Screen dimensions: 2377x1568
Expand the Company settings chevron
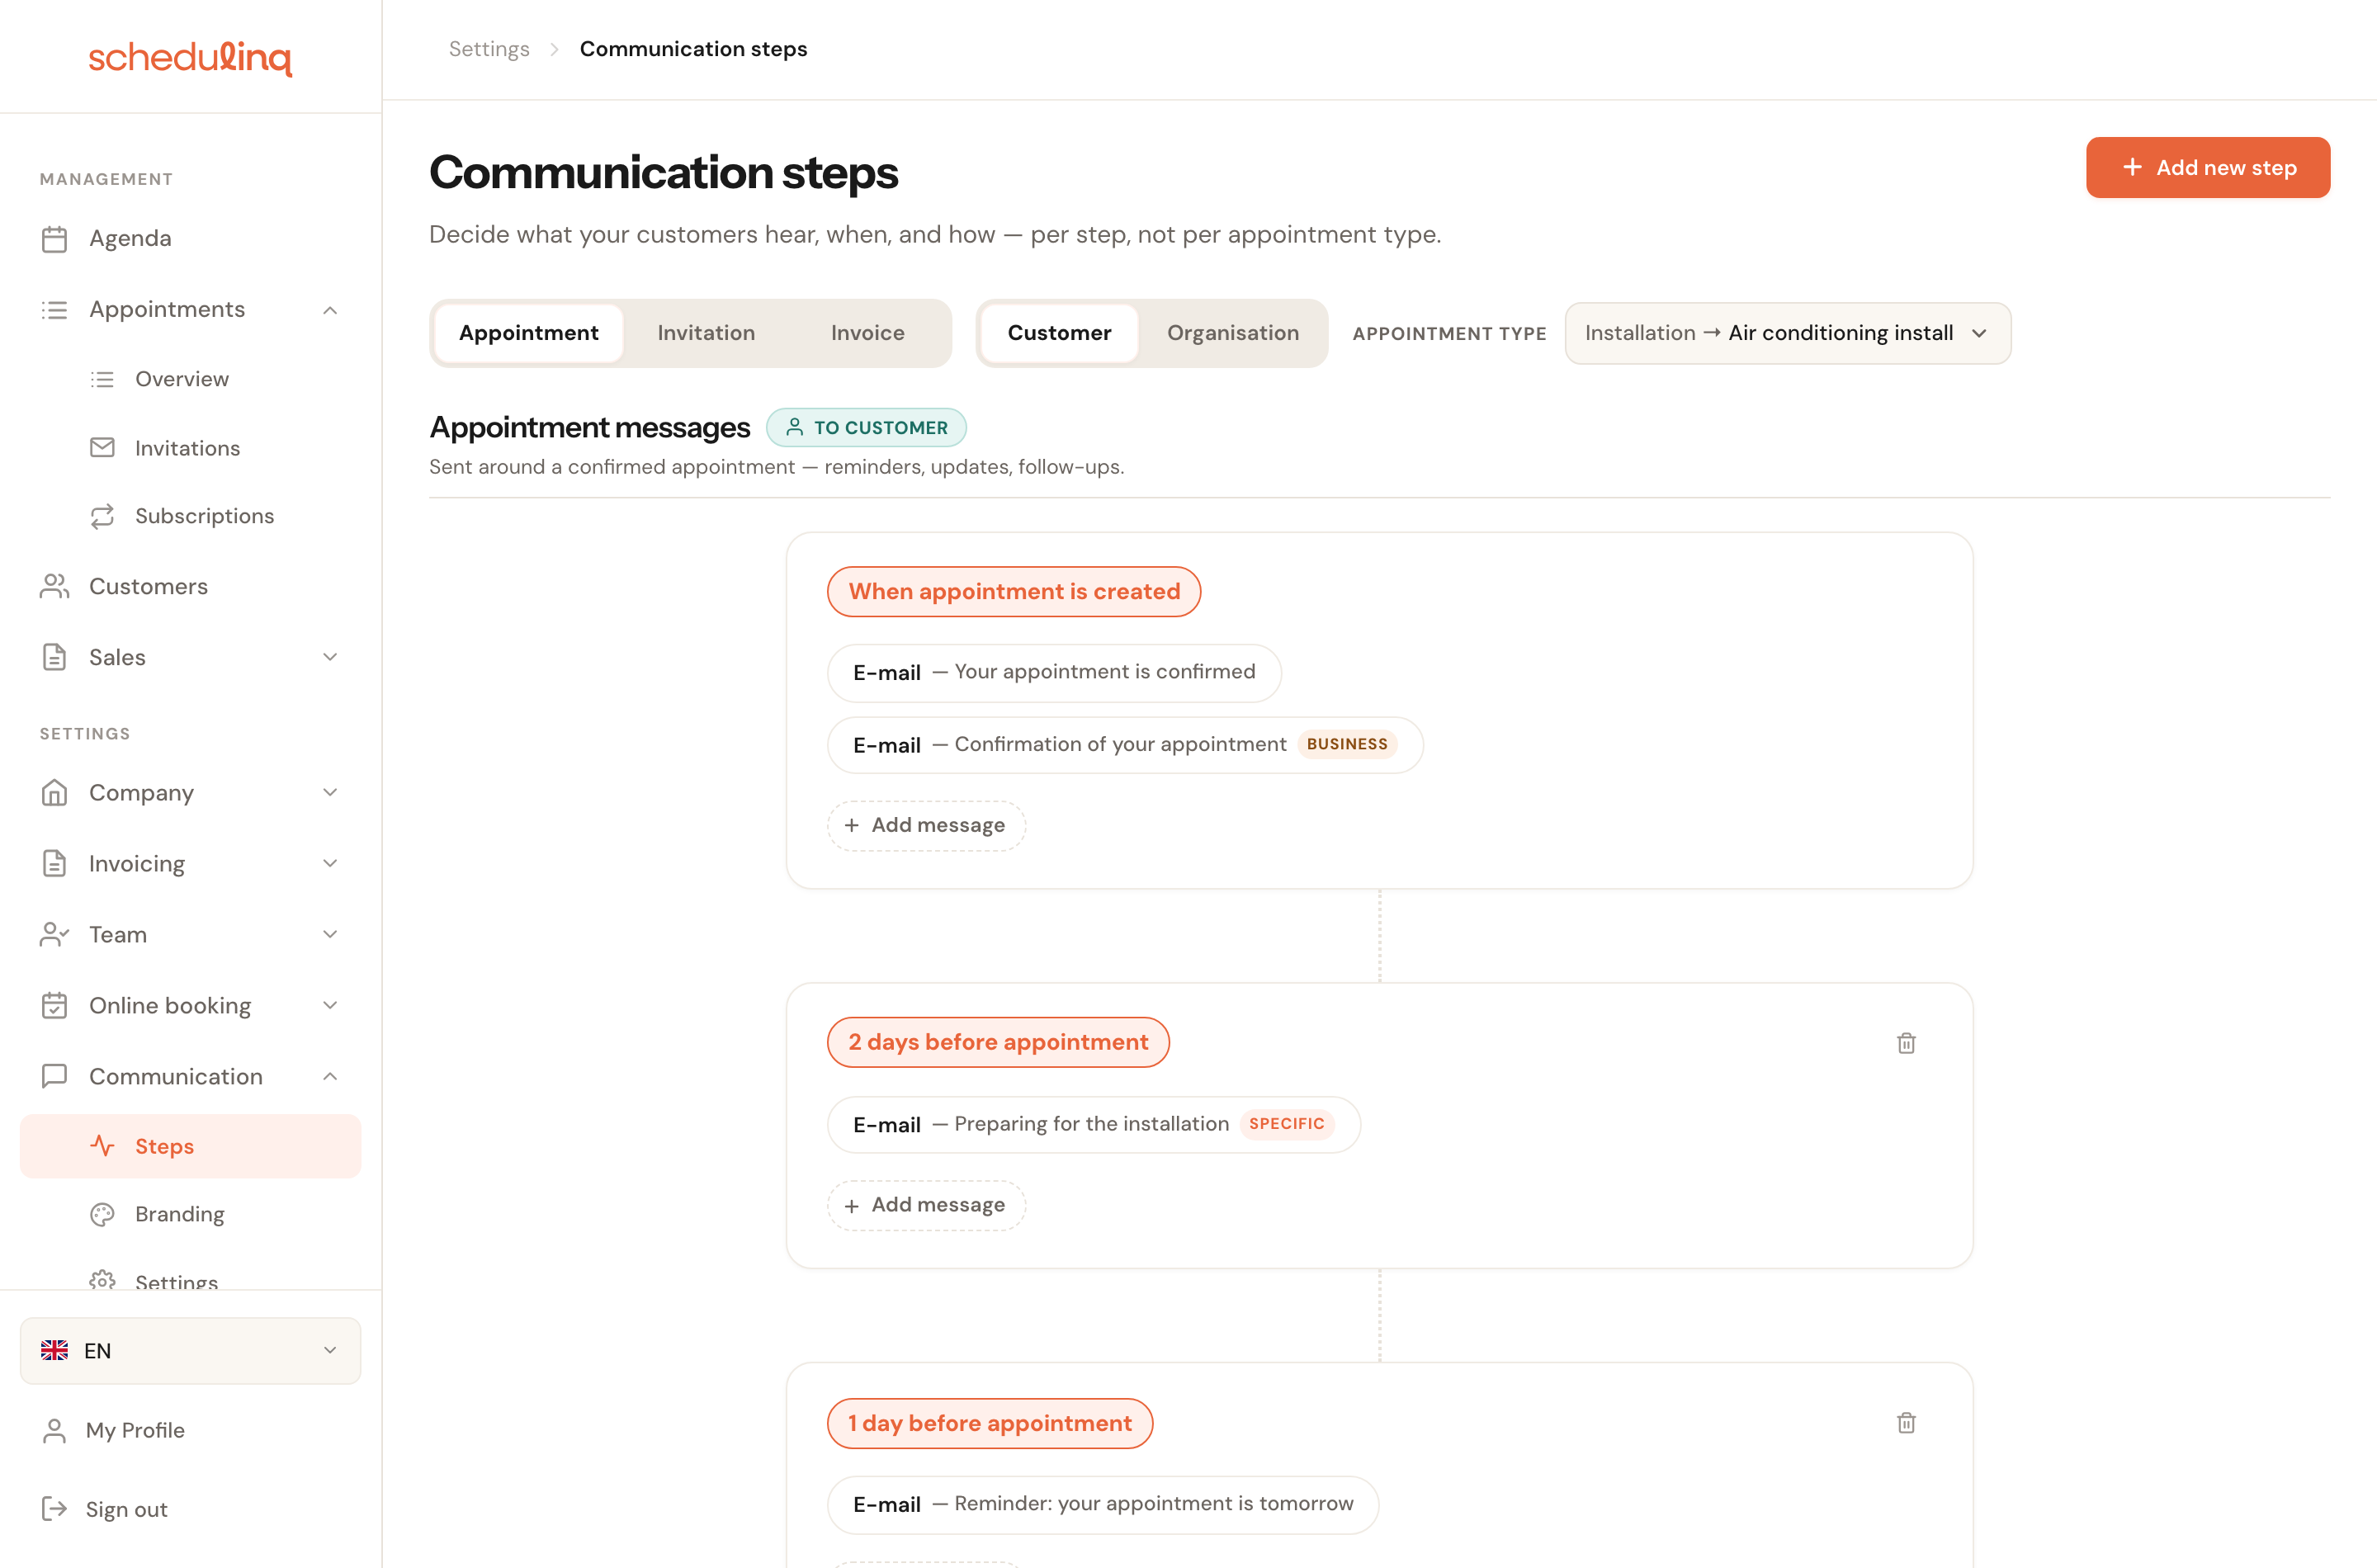(330, 792)
